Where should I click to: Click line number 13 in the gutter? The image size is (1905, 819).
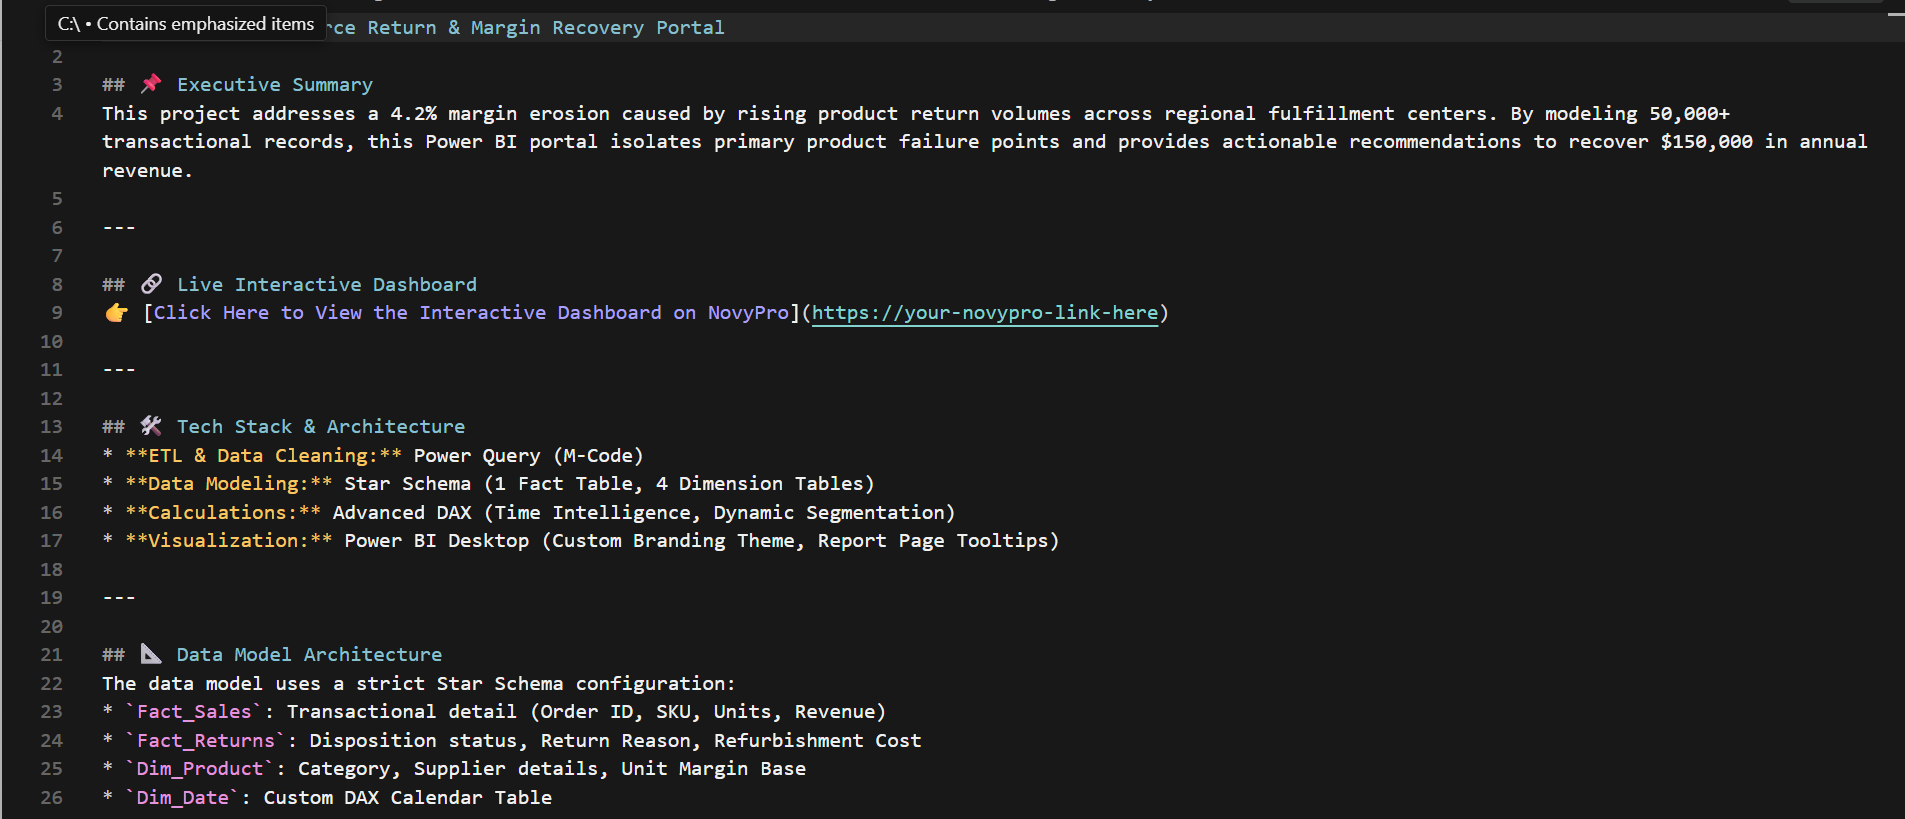[51, 427]
